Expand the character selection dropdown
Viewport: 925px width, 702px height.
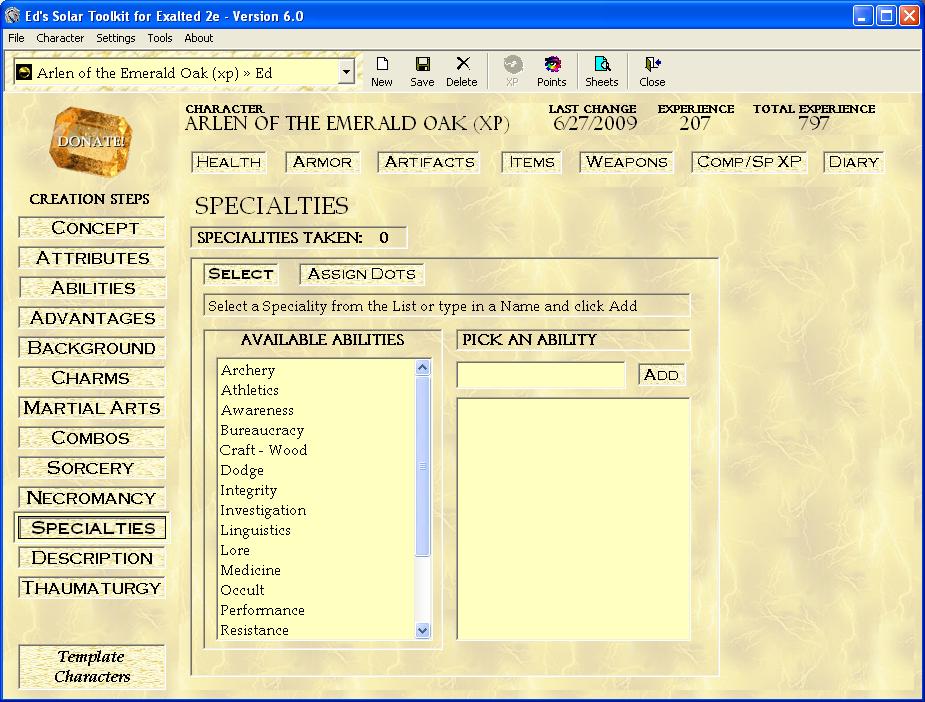pos(347,73)
